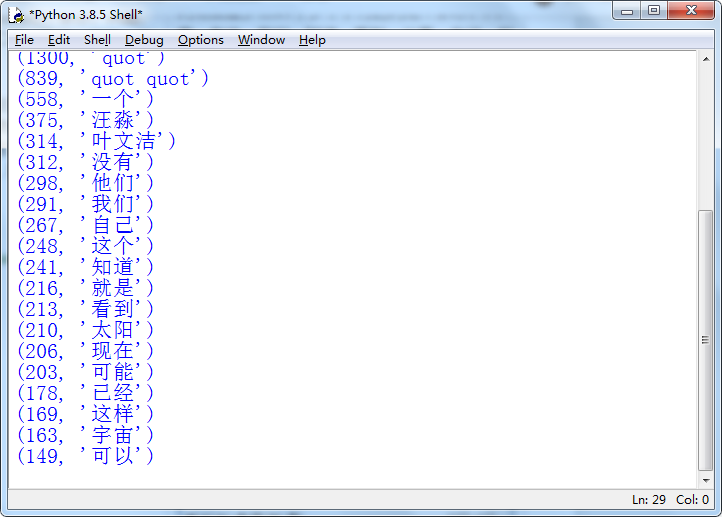Click the output line (178, '已经')

[85, 394]
